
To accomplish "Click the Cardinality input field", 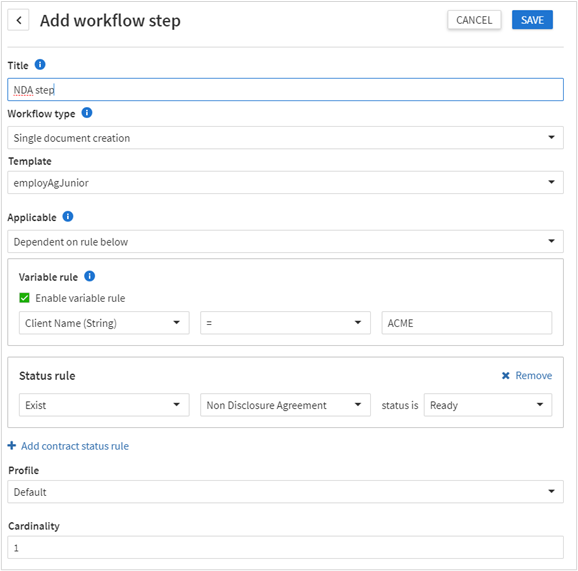I will (x=285, y=547).
